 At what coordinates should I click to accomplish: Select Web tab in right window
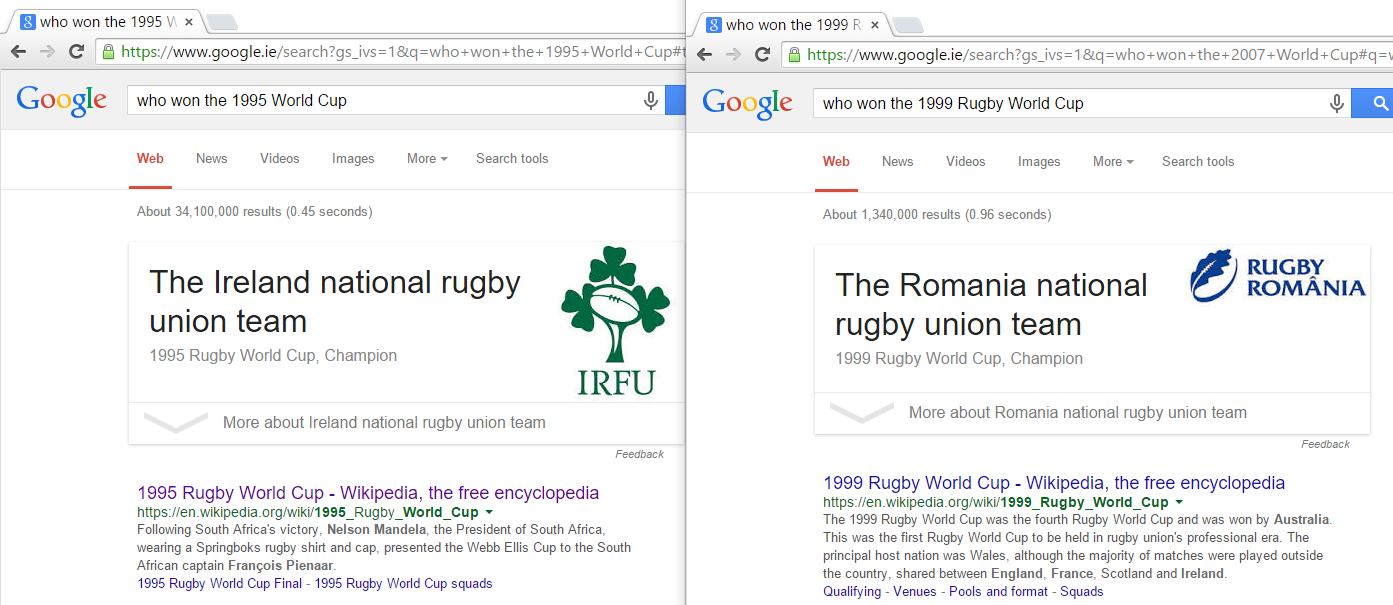(836, 161)
